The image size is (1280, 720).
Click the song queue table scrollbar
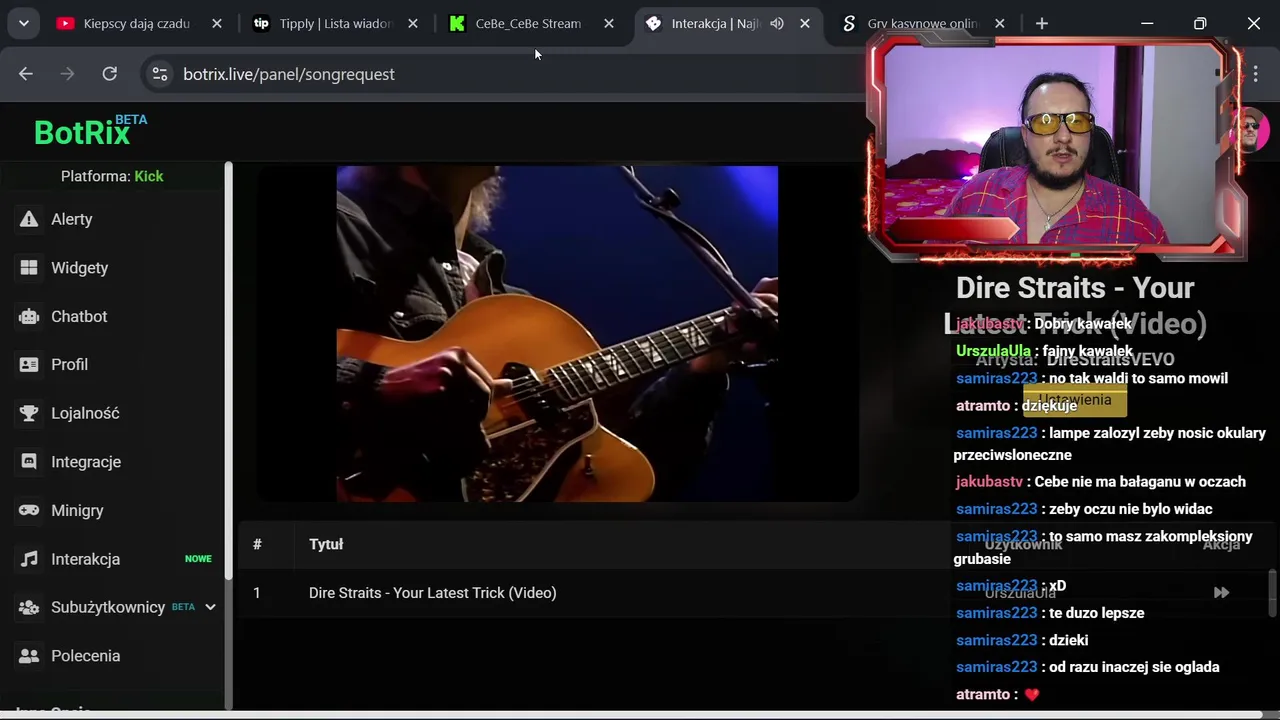1273,593
